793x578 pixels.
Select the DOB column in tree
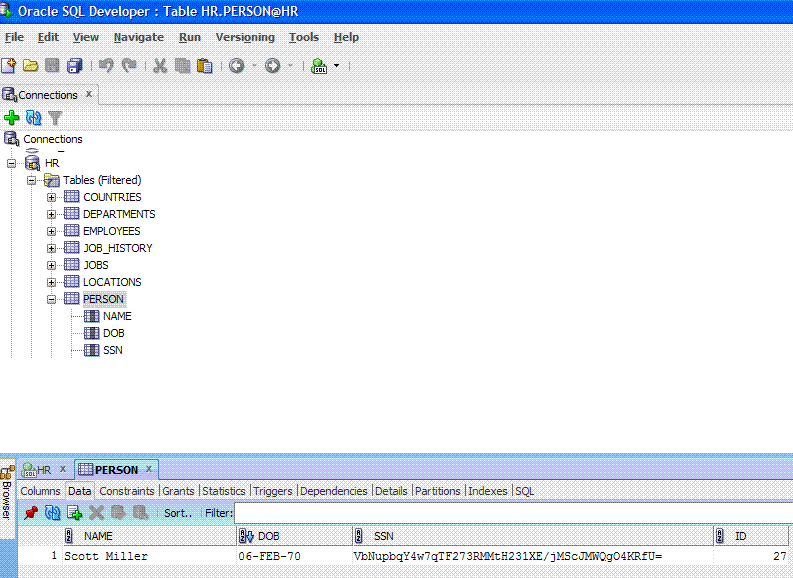tap(114, 333)
